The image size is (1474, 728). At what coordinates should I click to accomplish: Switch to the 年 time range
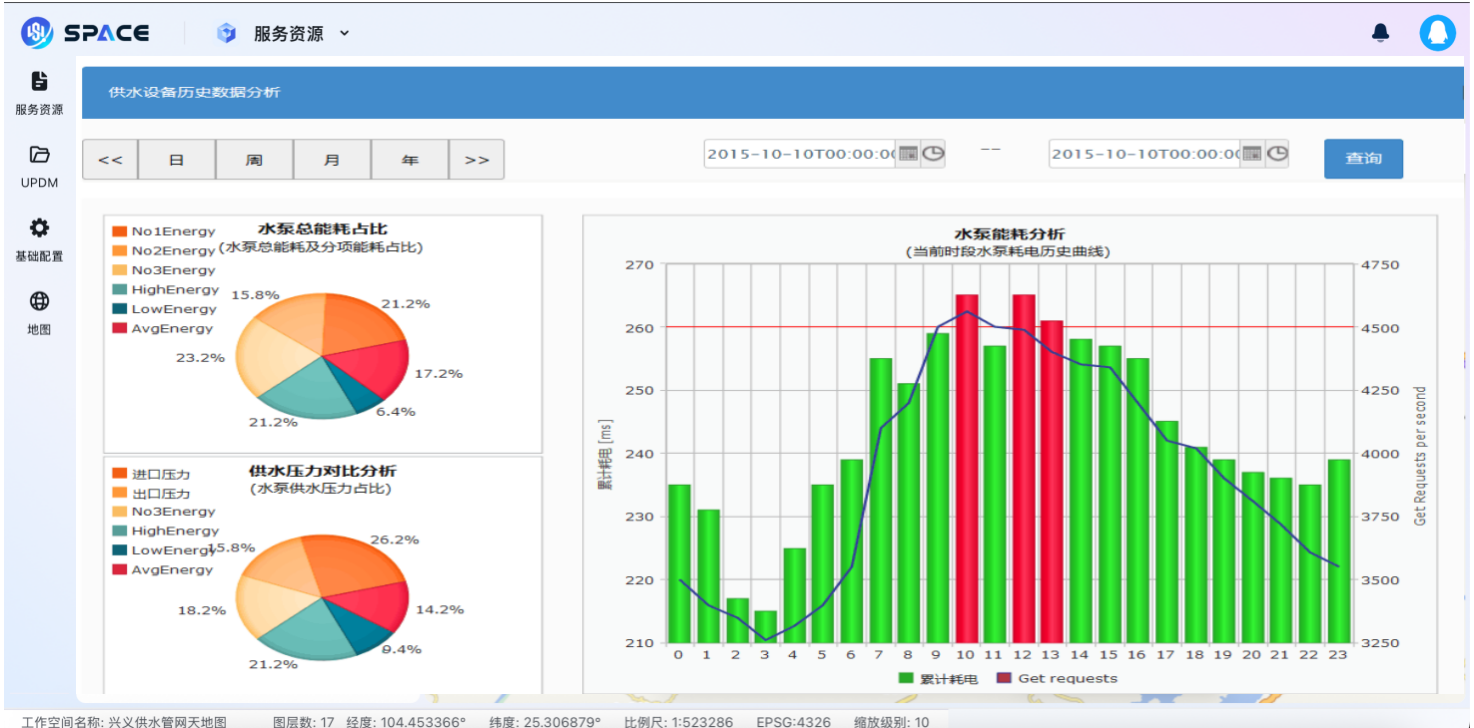click(410, 160)
